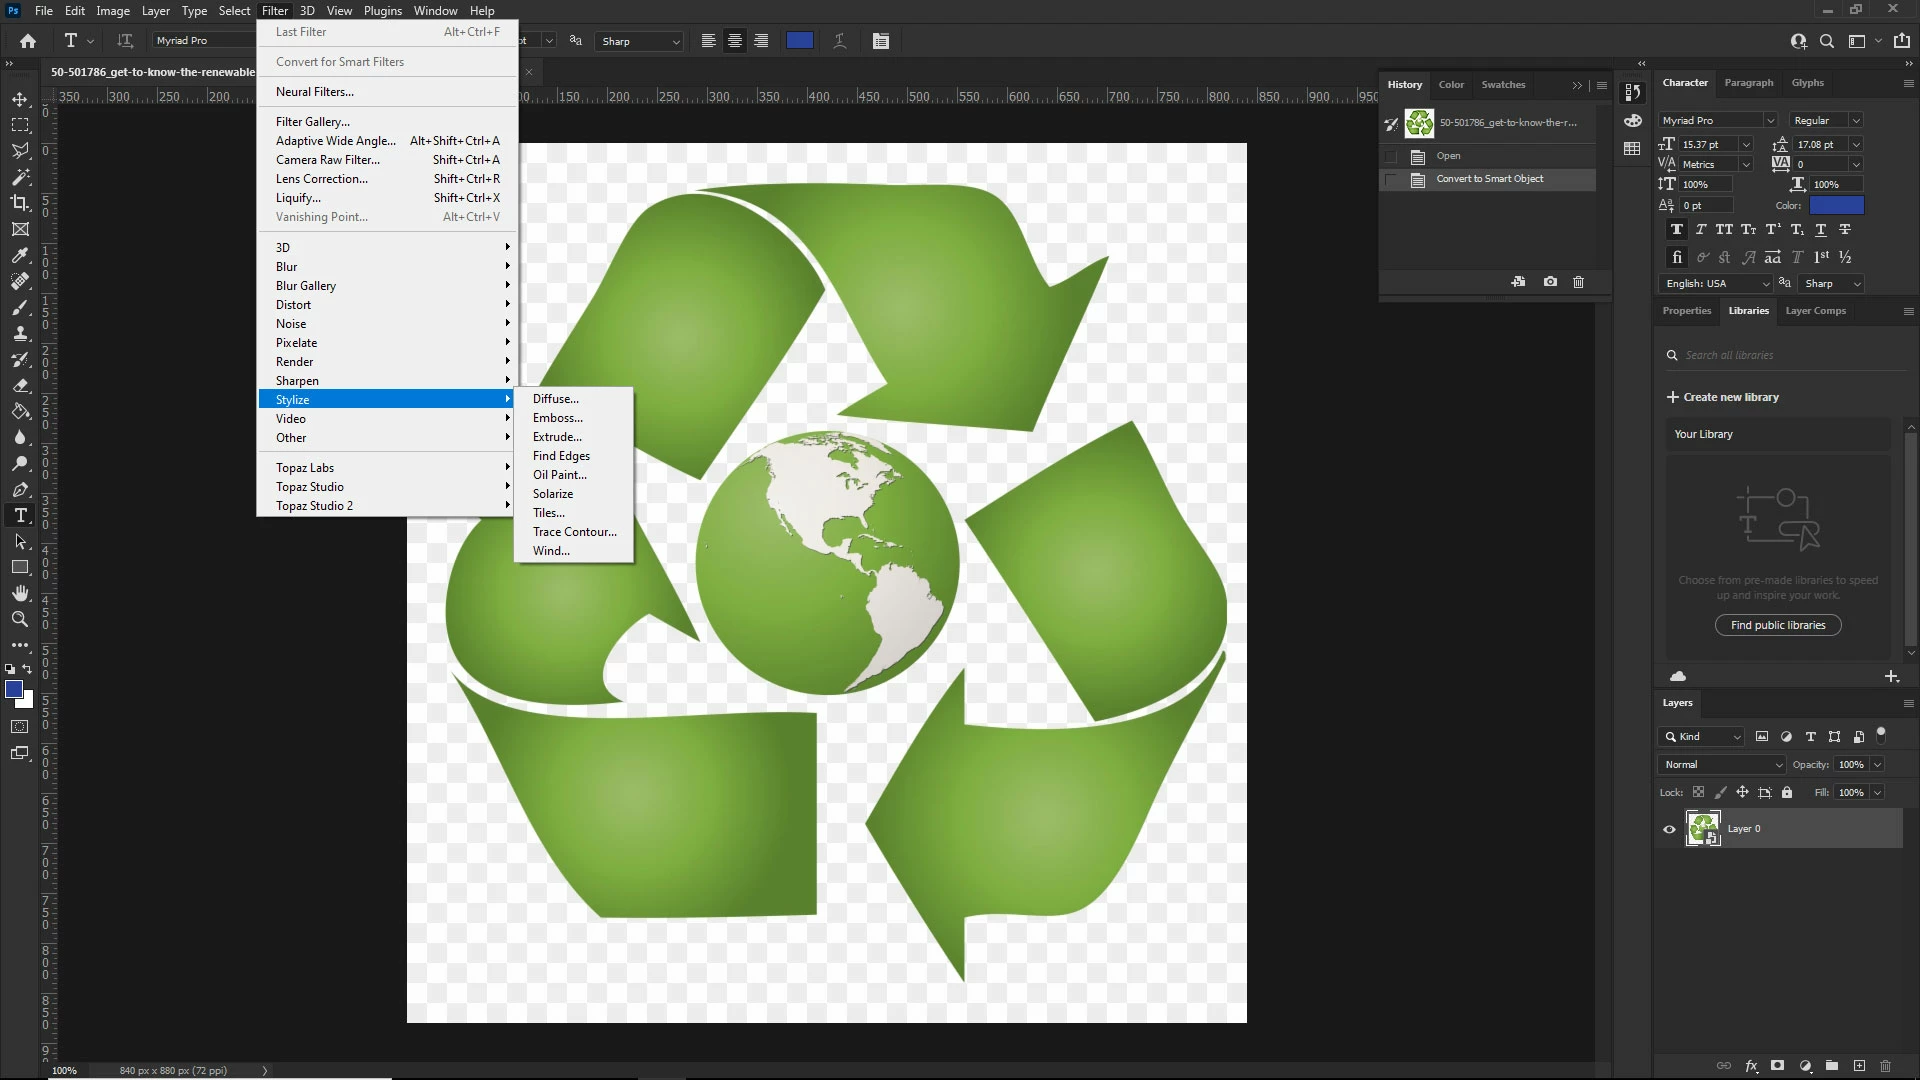
Task: Switch to the Swatches tab
Action: point(1503,85)
